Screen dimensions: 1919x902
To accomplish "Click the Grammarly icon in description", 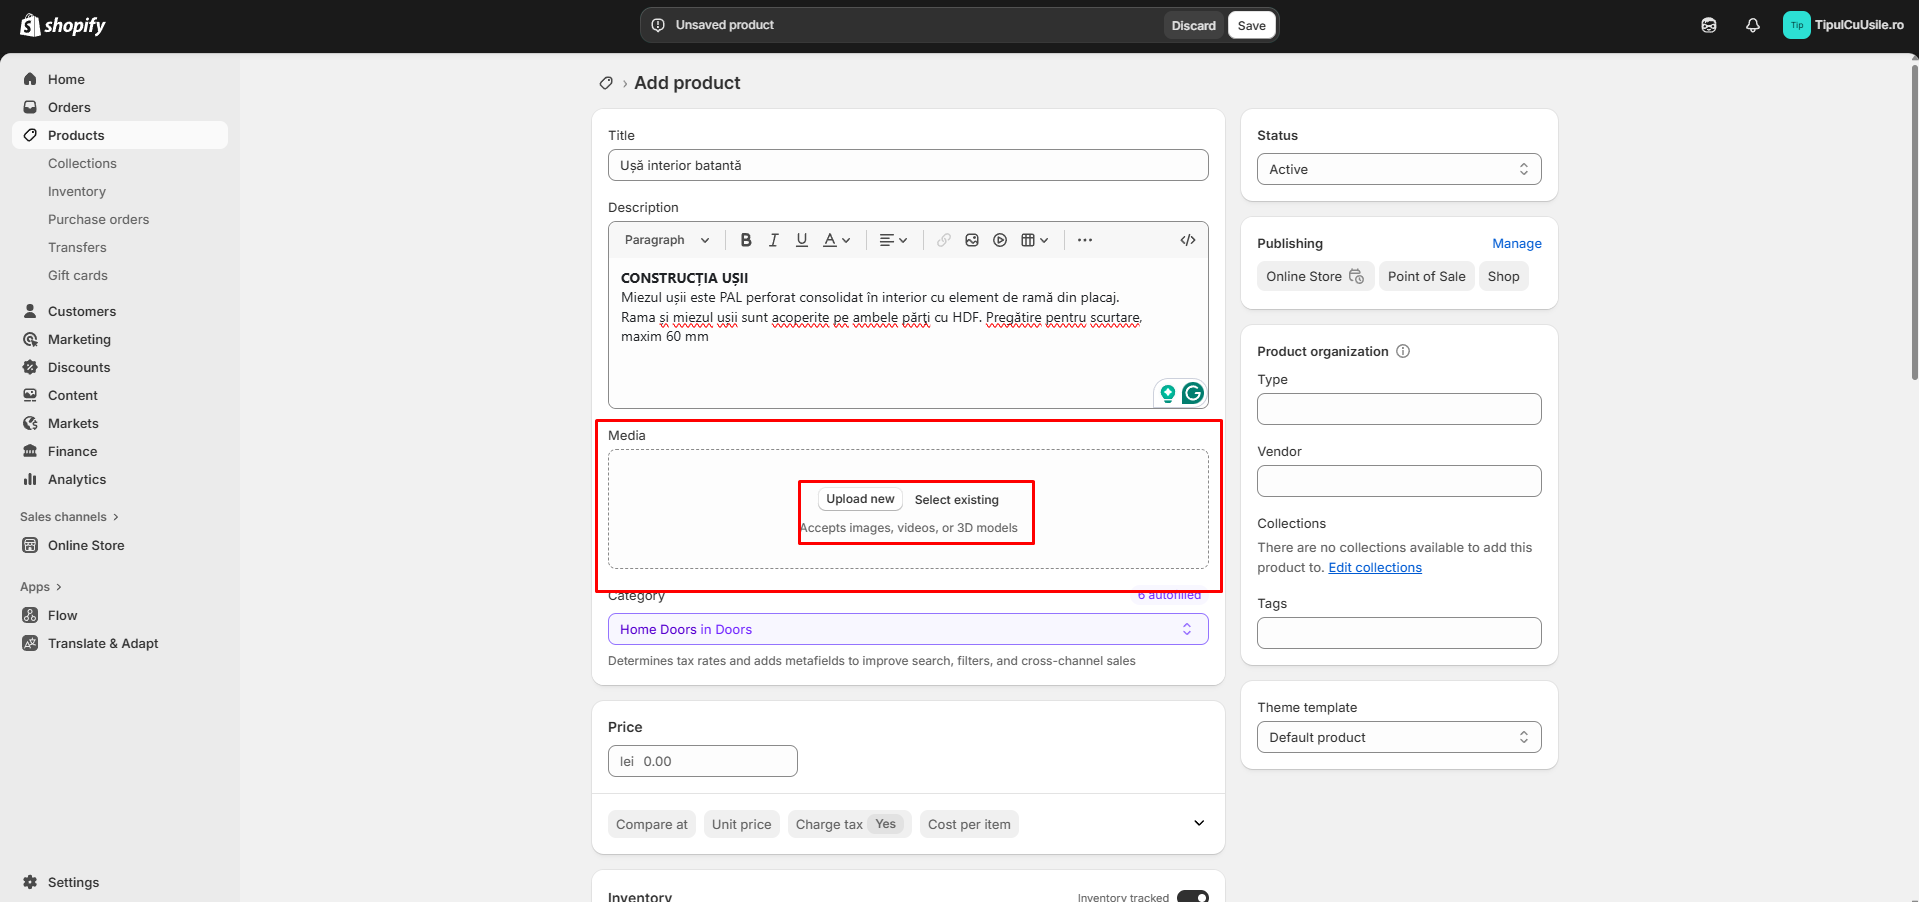I will coord(1192,393).
